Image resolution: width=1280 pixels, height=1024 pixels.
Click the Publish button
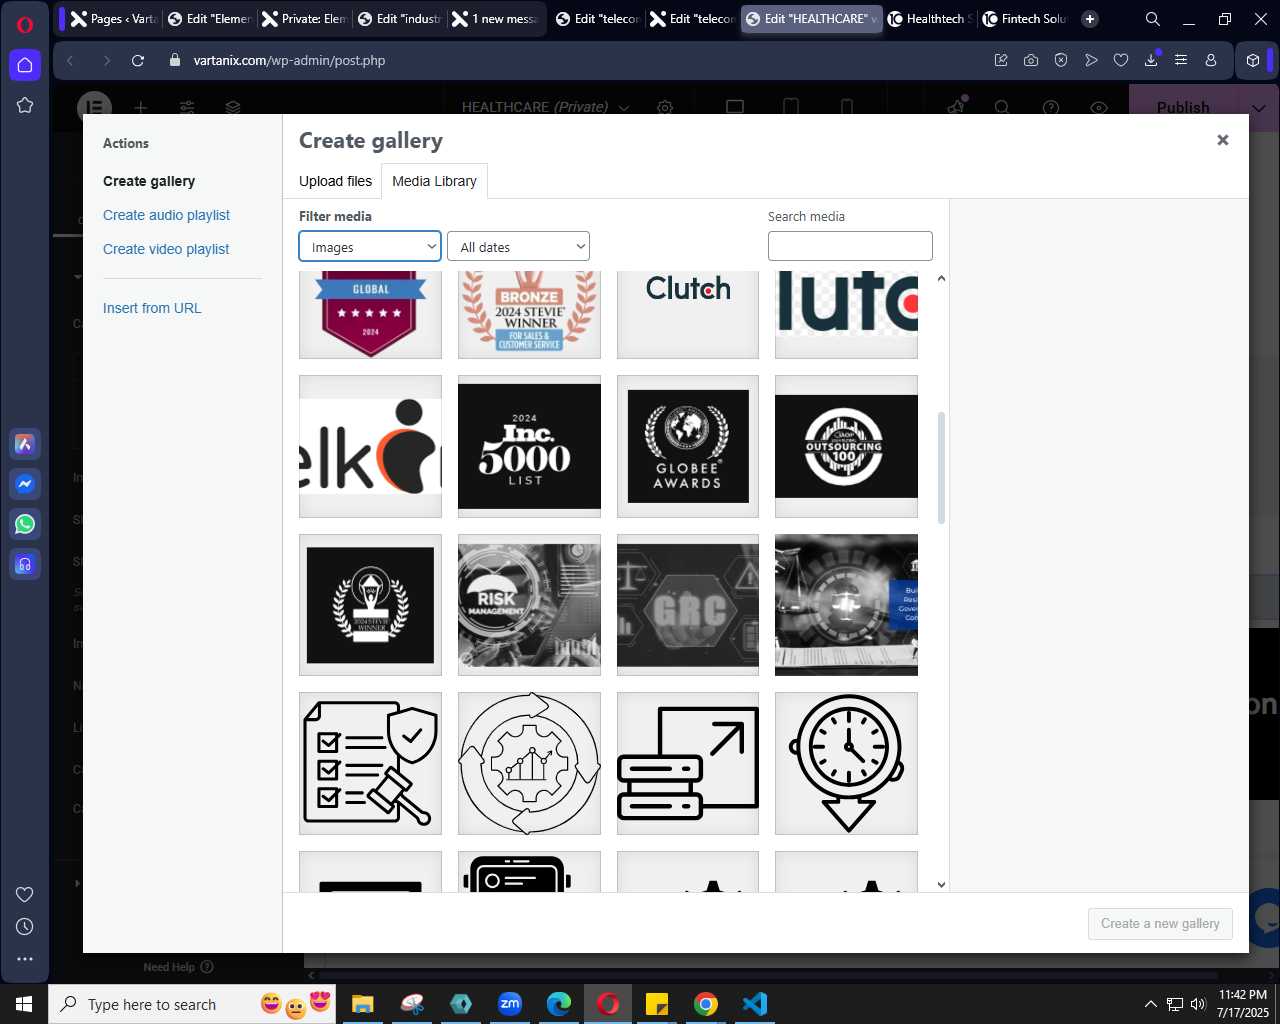(x=1183, y=108)
